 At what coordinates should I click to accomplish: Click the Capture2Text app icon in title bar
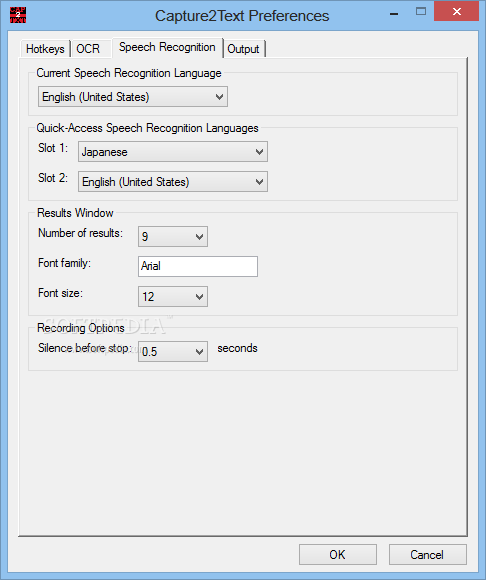point(18,15)
